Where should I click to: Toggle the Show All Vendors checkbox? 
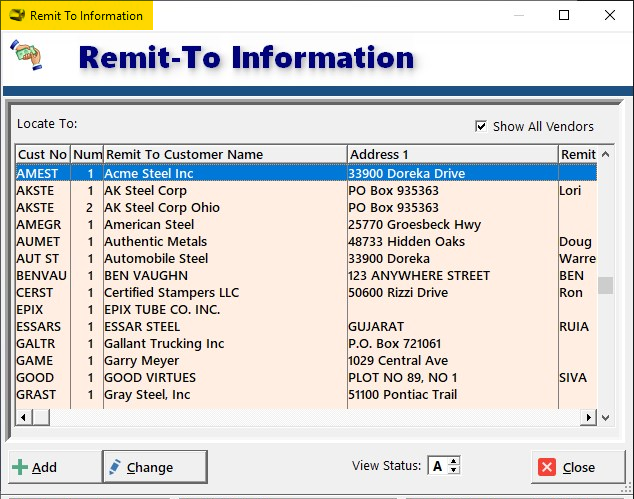pyautogui.click(x=481, y=126)
